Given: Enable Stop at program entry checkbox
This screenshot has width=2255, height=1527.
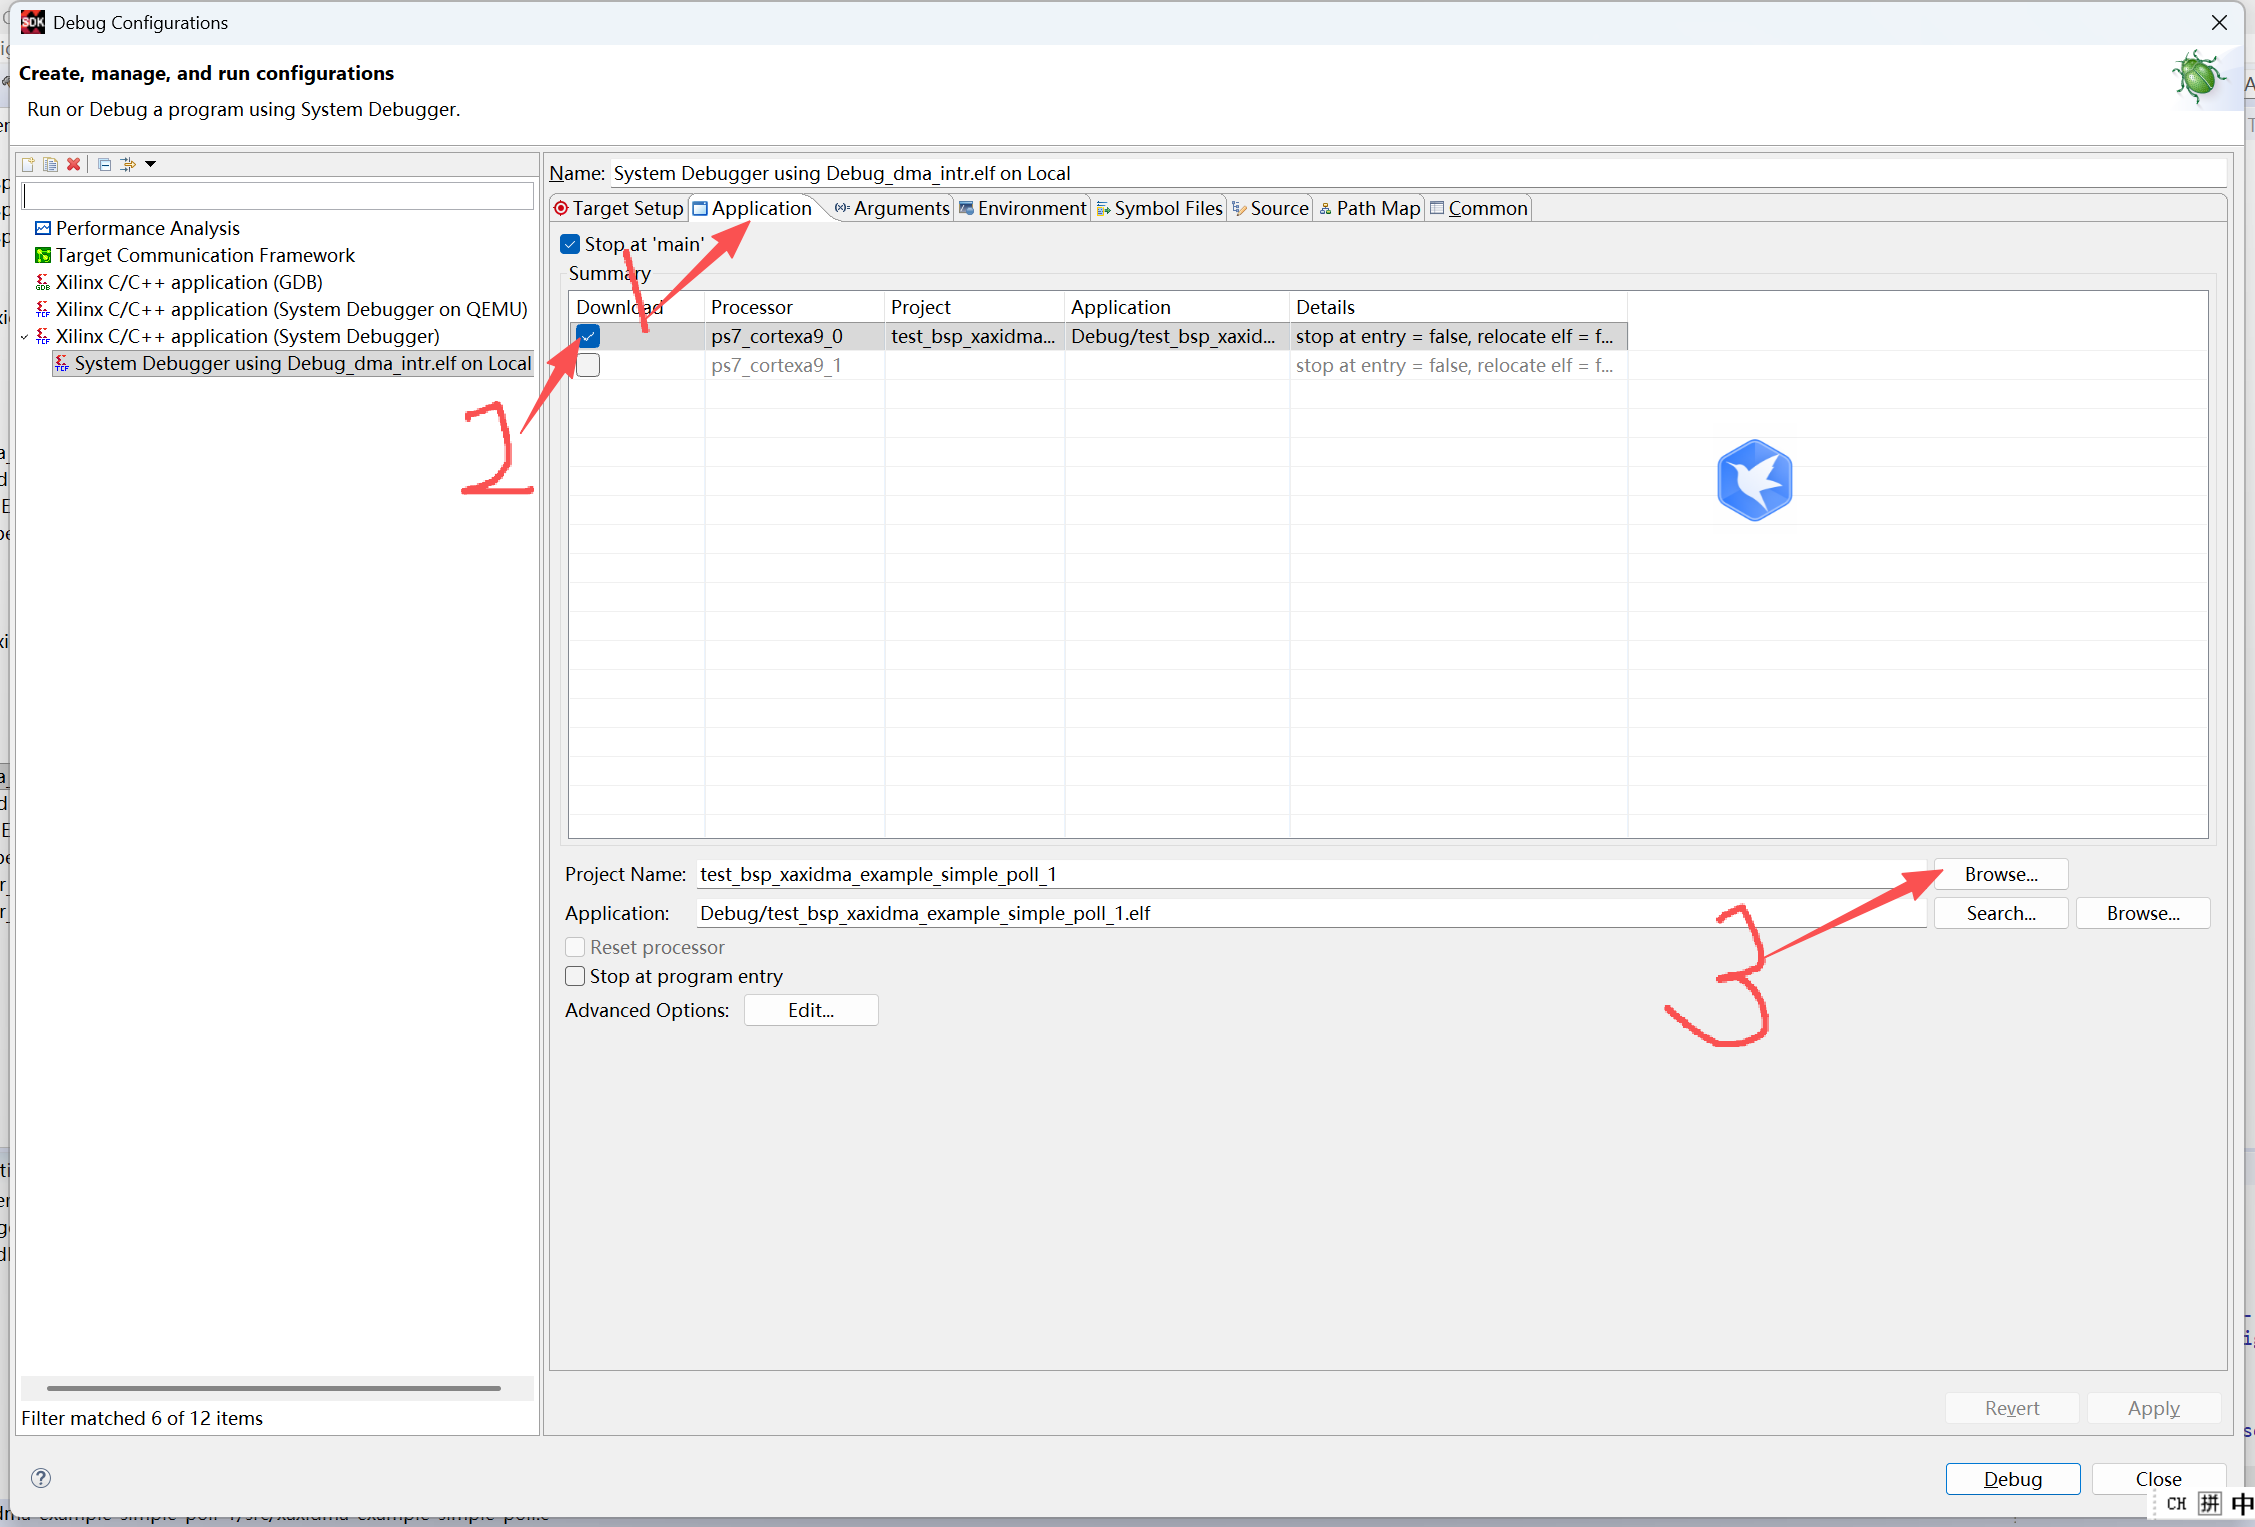Looking at the screenshot, I should coord(575,976).
